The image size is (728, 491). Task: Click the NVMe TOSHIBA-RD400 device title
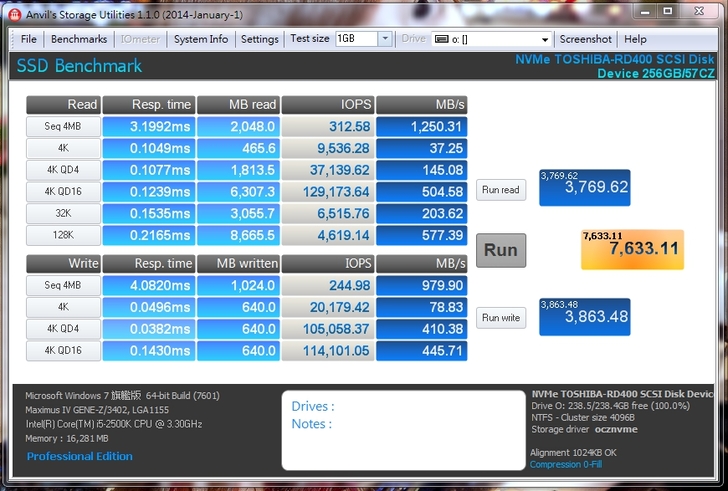point(614,66)
